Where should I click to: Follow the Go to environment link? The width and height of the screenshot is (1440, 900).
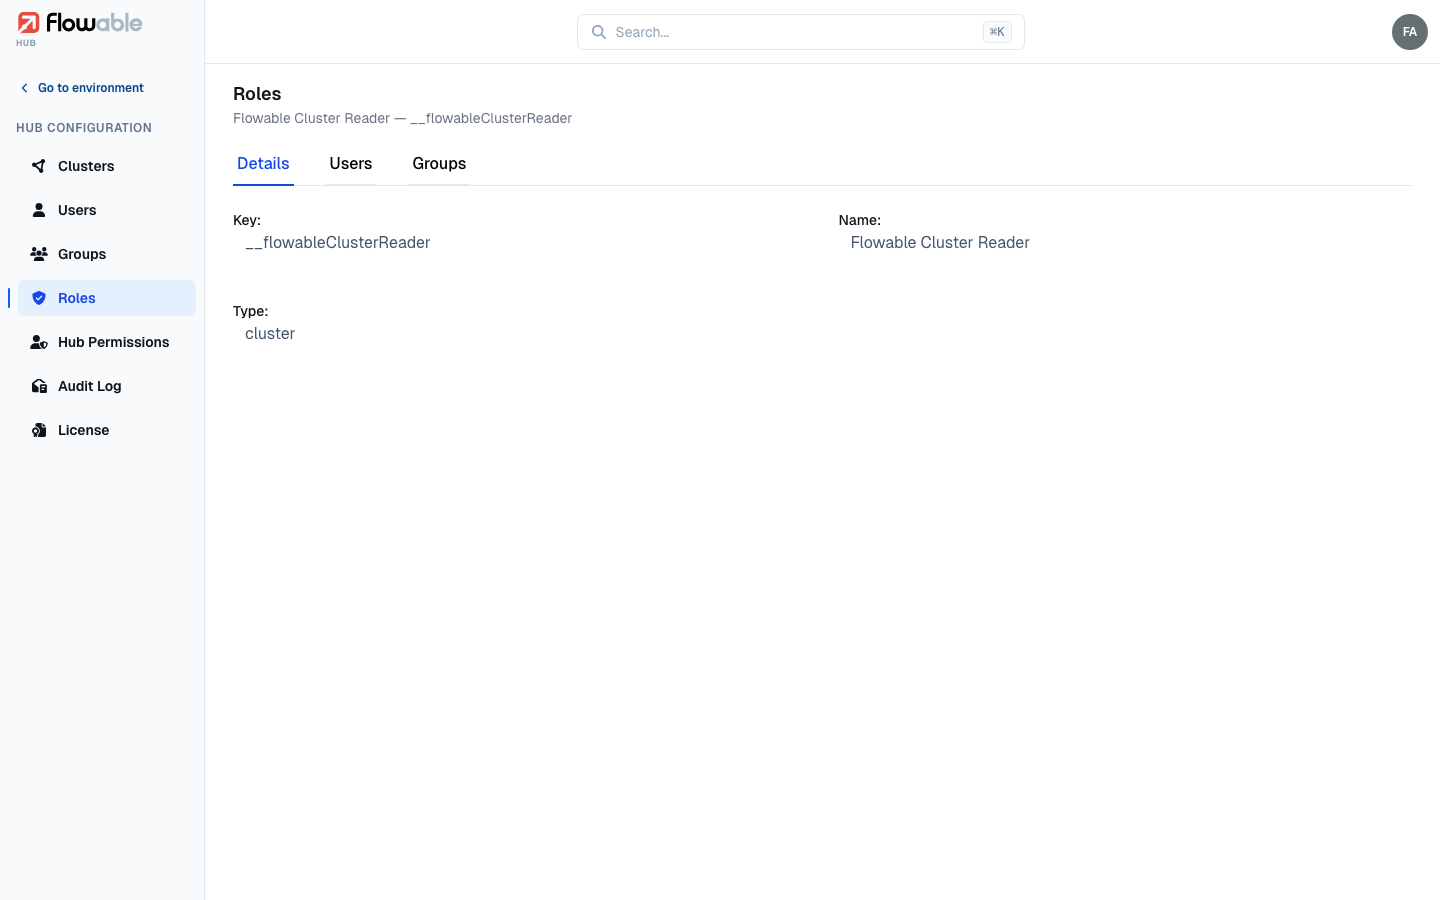coord(91,88)
